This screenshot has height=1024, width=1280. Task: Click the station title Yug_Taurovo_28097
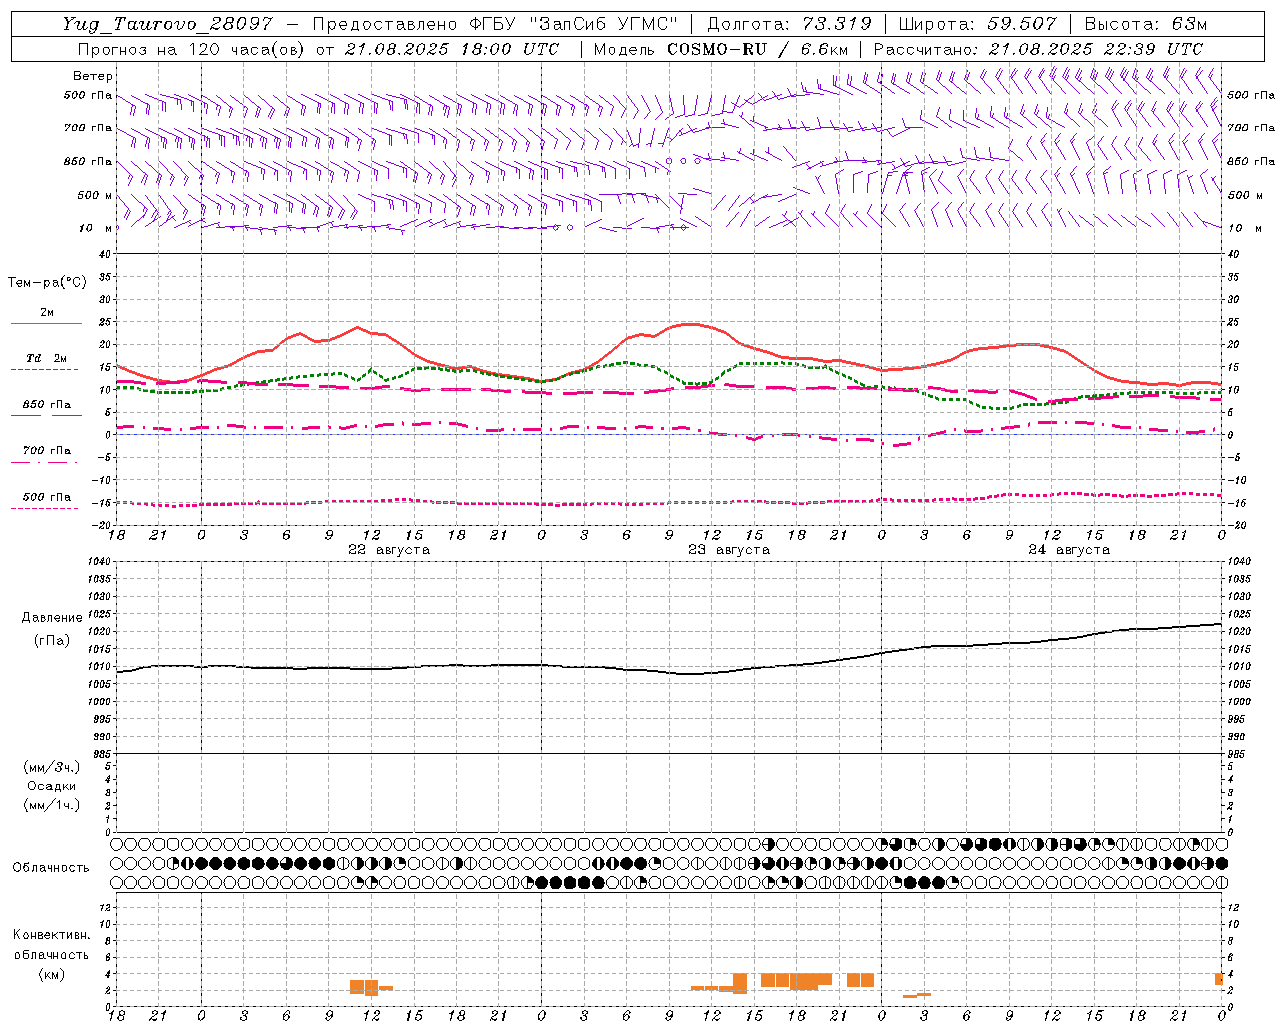(x=167, y=24)
